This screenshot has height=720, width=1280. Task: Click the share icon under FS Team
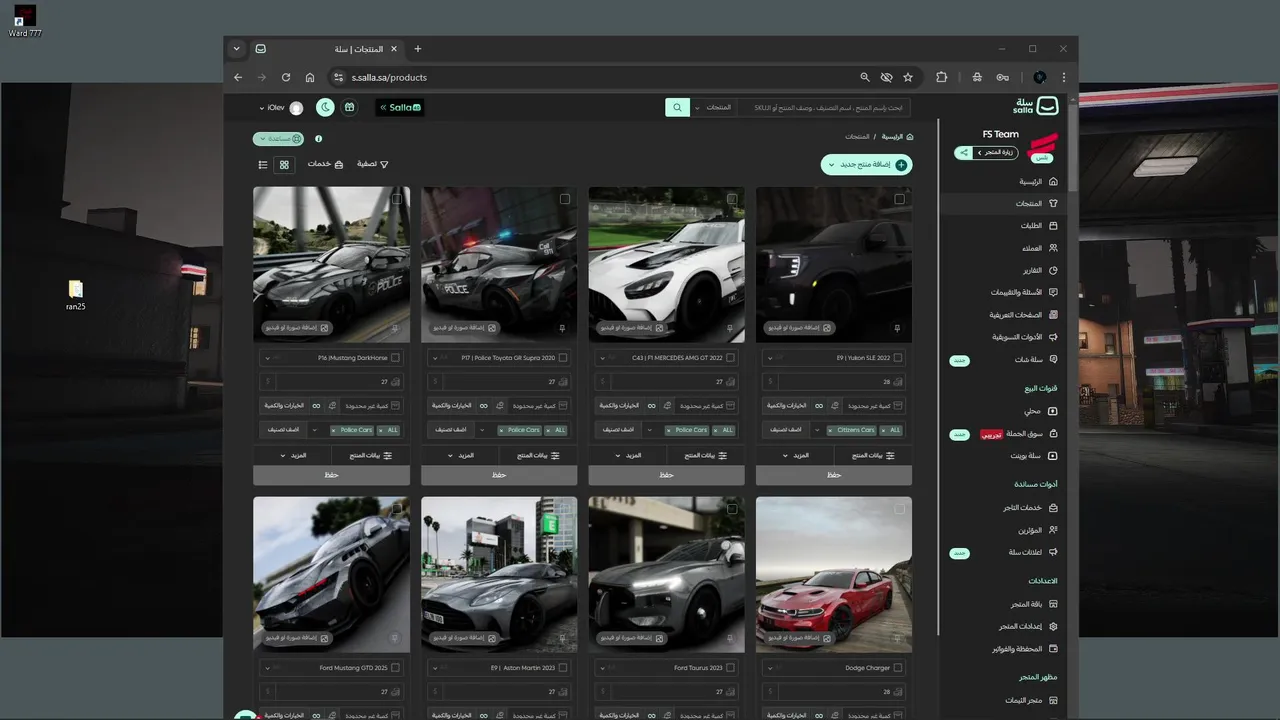963,153
